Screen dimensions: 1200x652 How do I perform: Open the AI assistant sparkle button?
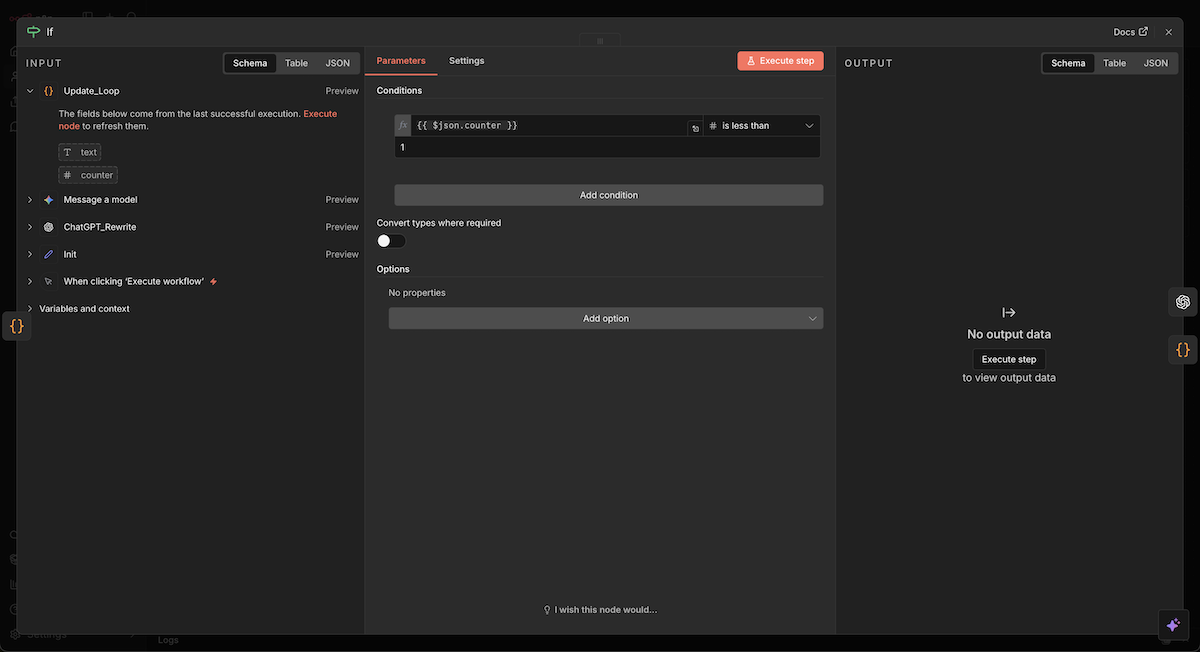(1173, 625)
